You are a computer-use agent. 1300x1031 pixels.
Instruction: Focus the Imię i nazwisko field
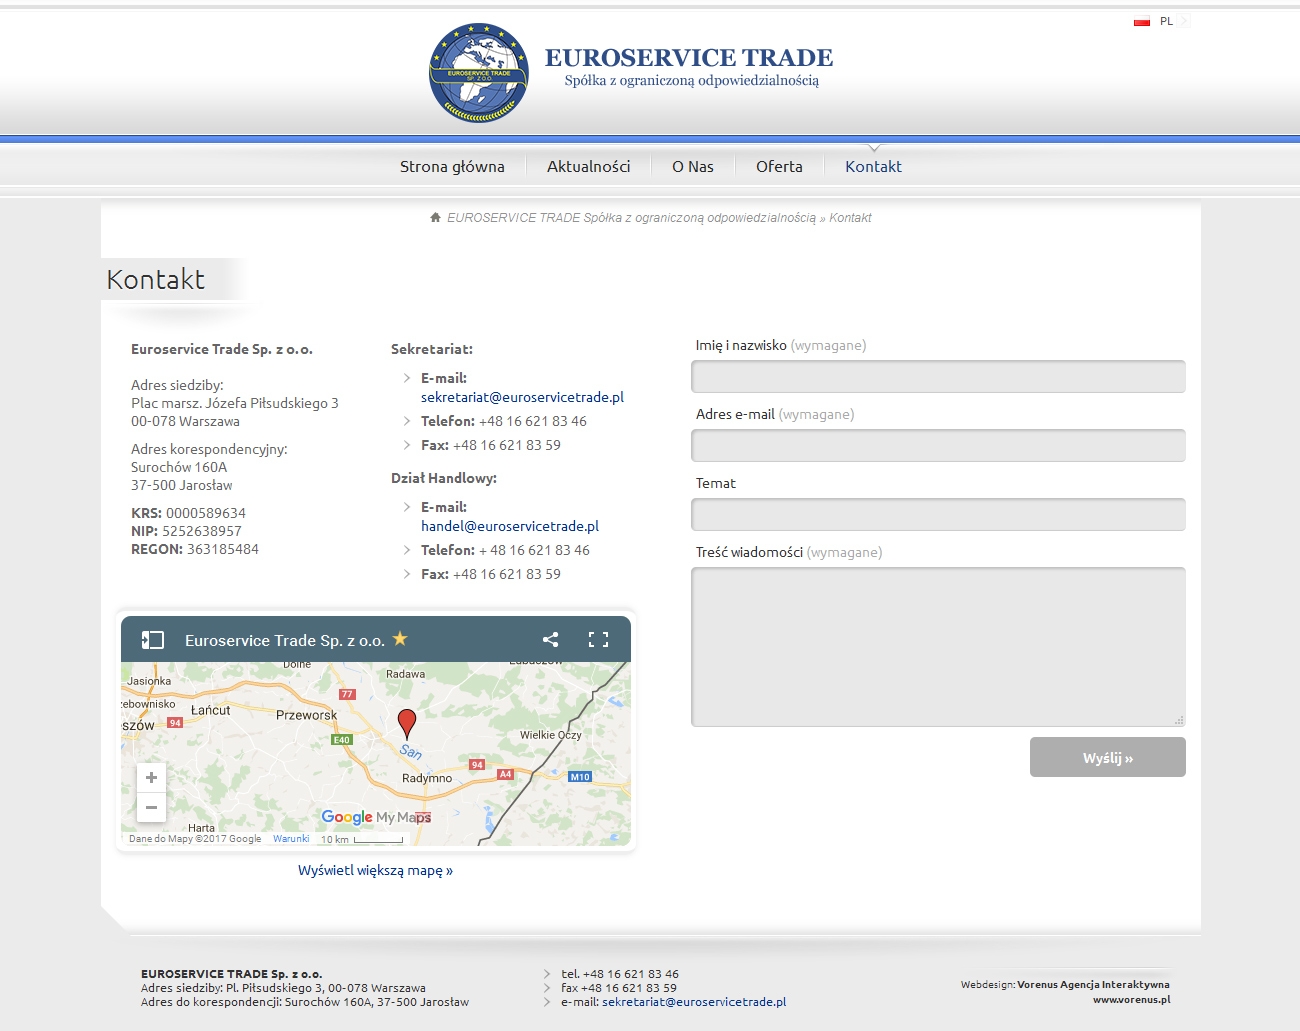click(x=938, y=377)
